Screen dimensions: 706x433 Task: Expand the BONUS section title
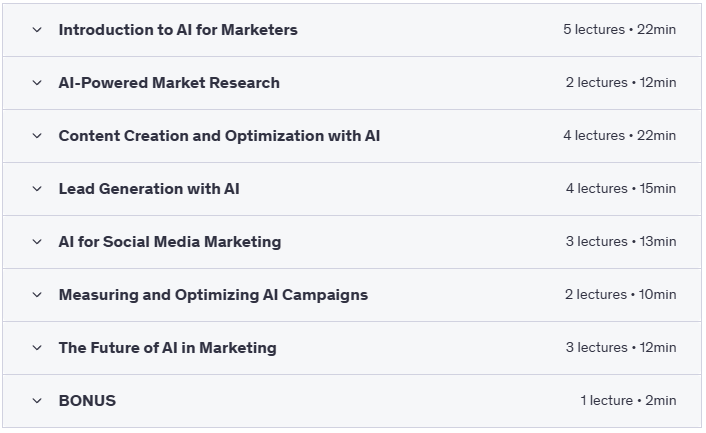(x=87, y=401)
